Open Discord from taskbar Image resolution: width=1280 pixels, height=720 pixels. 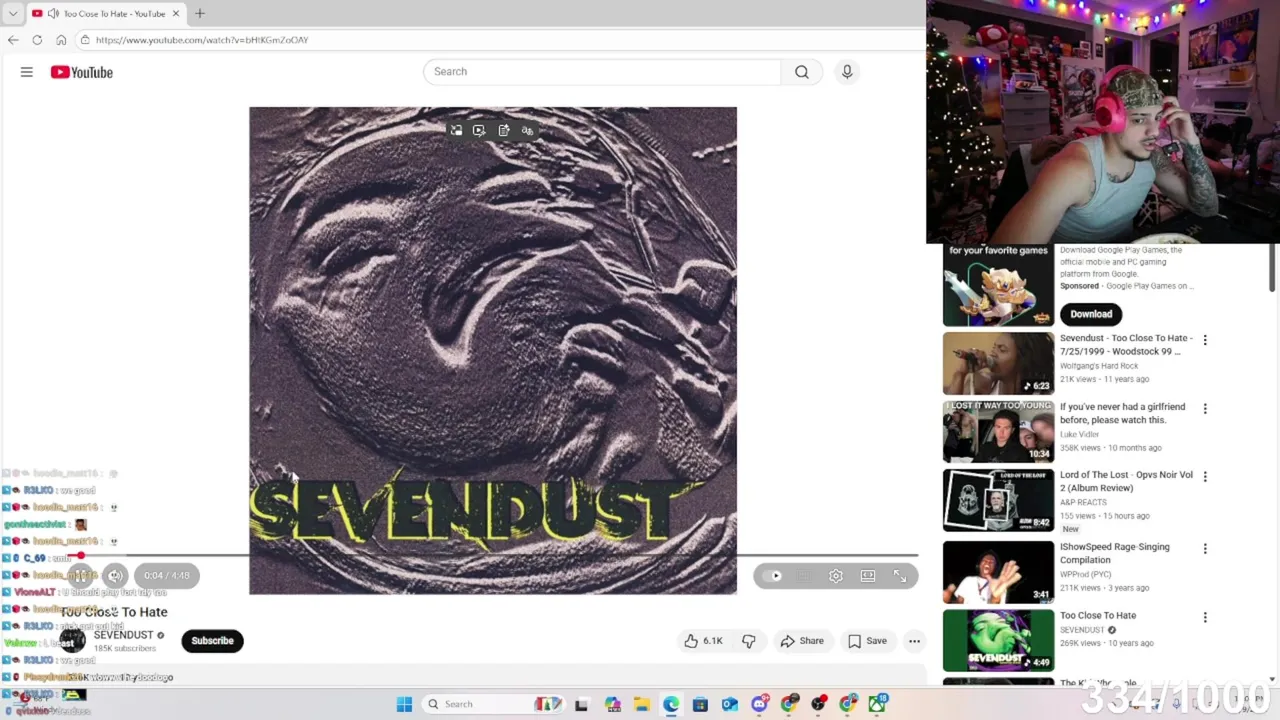click(x=760, y=704)
